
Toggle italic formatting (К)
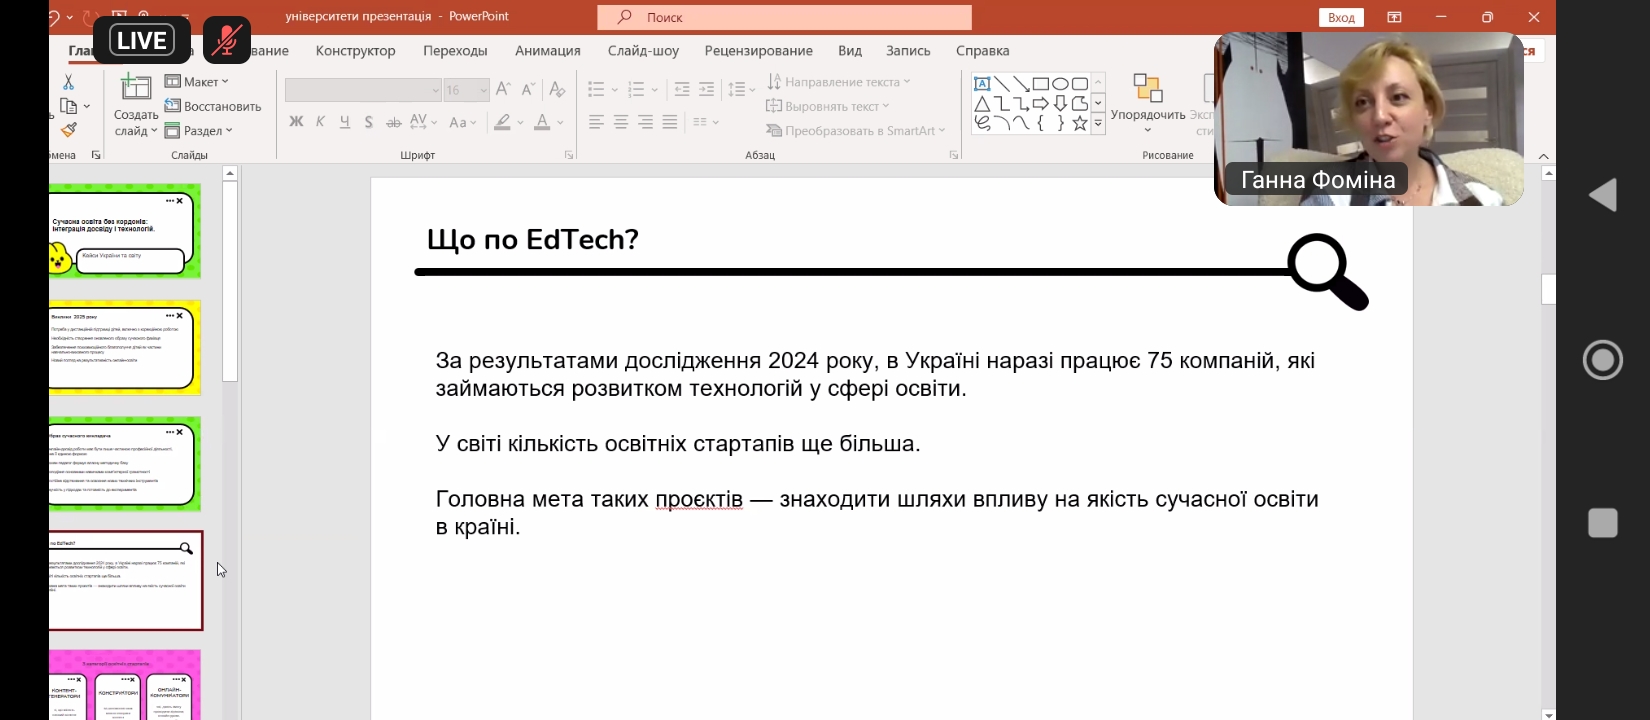point(320,122)
